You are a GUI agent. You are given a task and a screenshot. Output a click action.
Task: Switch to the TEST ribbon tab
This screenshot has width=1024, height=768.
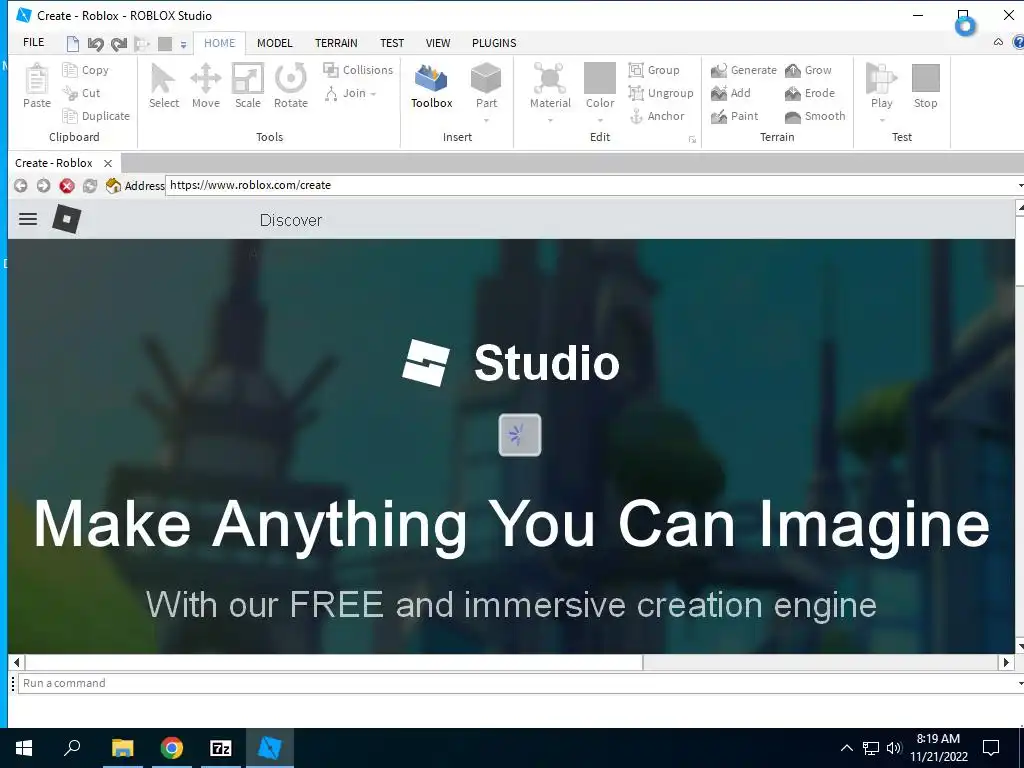[392, 43]
